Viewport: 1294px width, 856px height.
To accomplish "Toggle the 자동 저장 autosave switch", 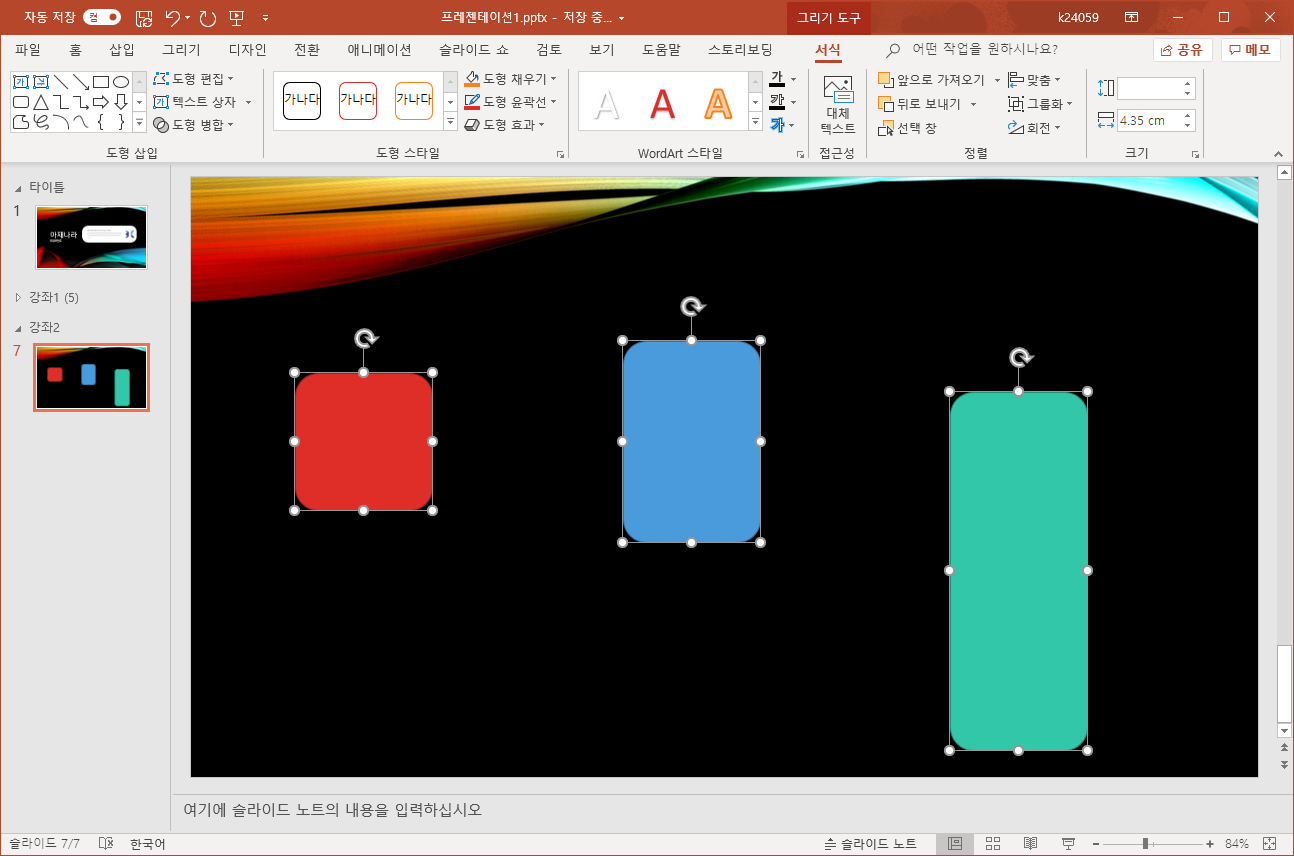I will click(102, 17).
